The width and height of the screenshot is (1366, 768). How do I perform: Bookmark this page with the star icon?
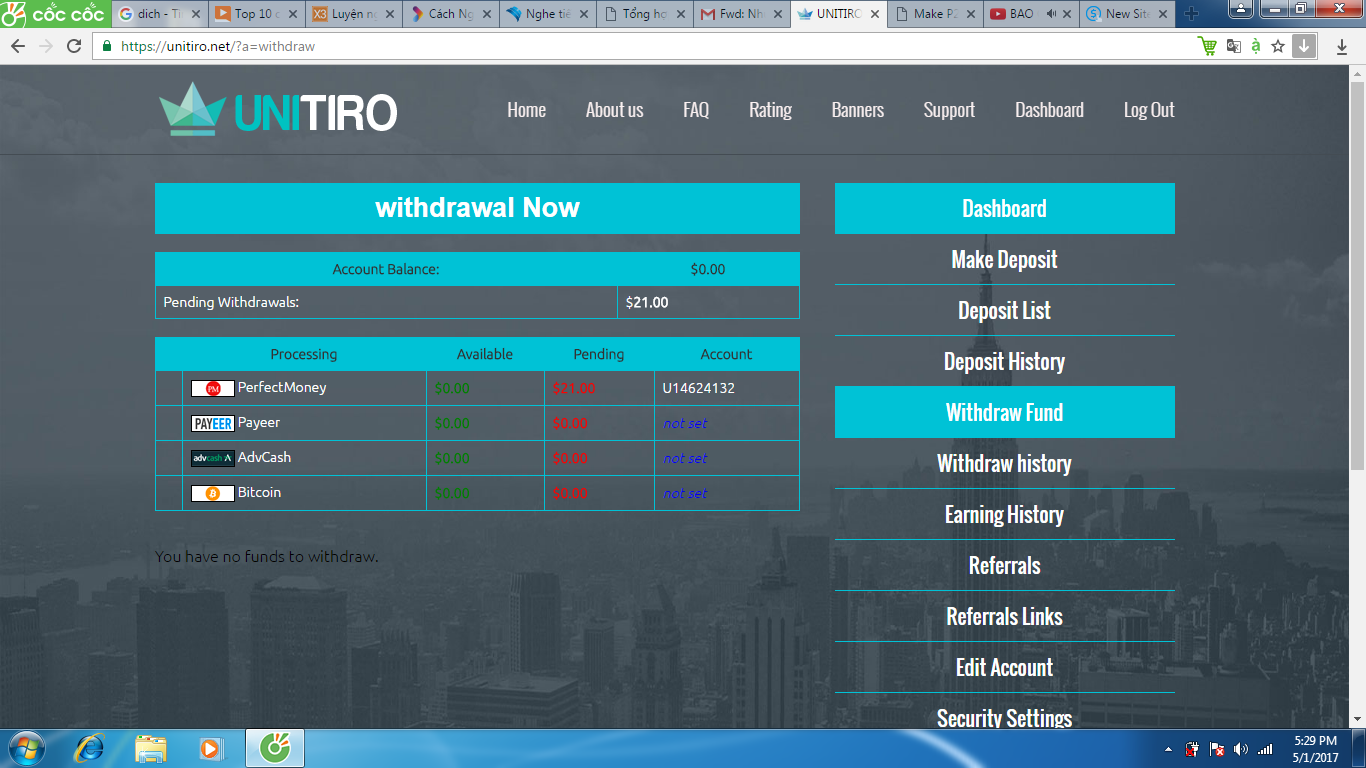click(x=1277, y=46)
